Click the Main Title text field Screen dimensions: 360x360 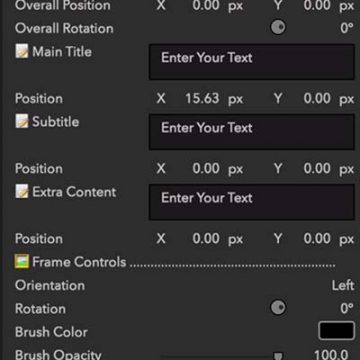pos(252,62)
